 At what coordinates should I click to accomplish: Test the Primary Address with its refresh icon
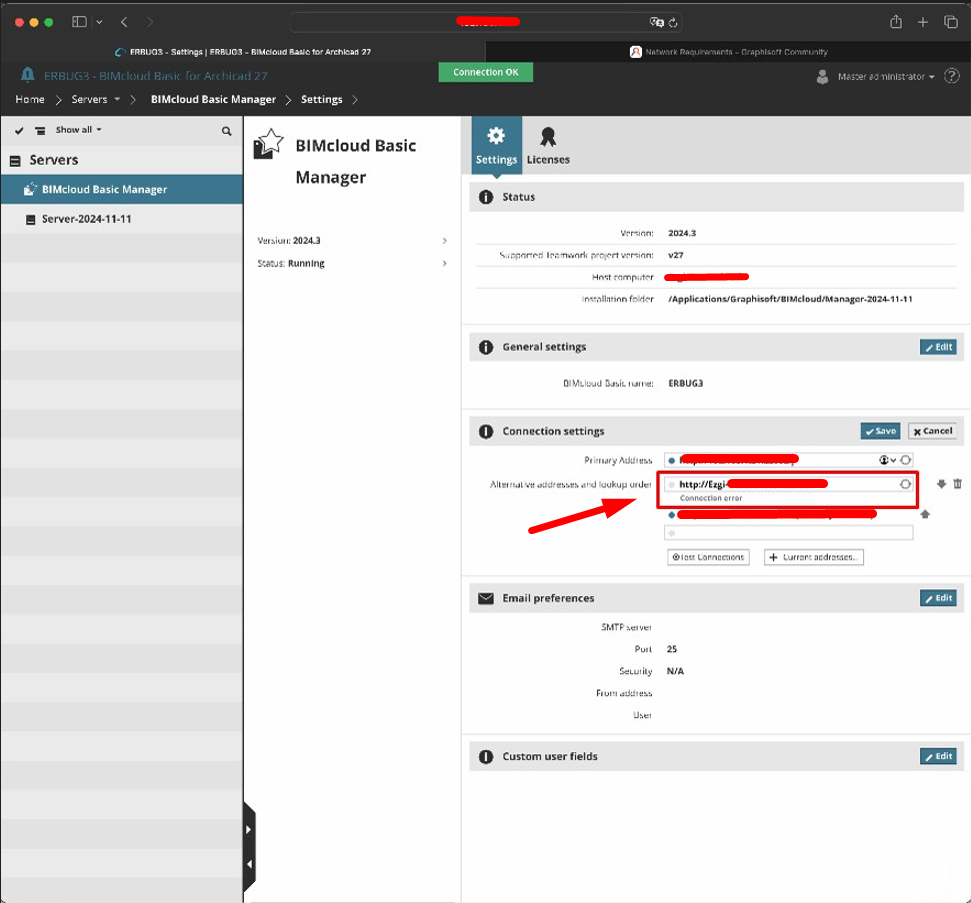(x=905, y=460)
